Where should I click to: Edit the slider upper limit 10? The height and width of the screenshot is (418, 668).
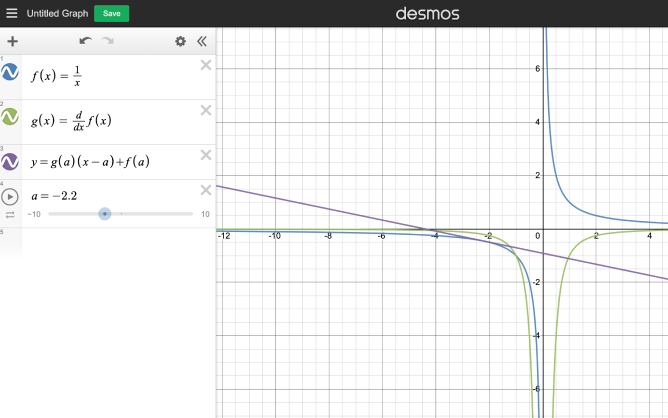click(x=205, y=214)
